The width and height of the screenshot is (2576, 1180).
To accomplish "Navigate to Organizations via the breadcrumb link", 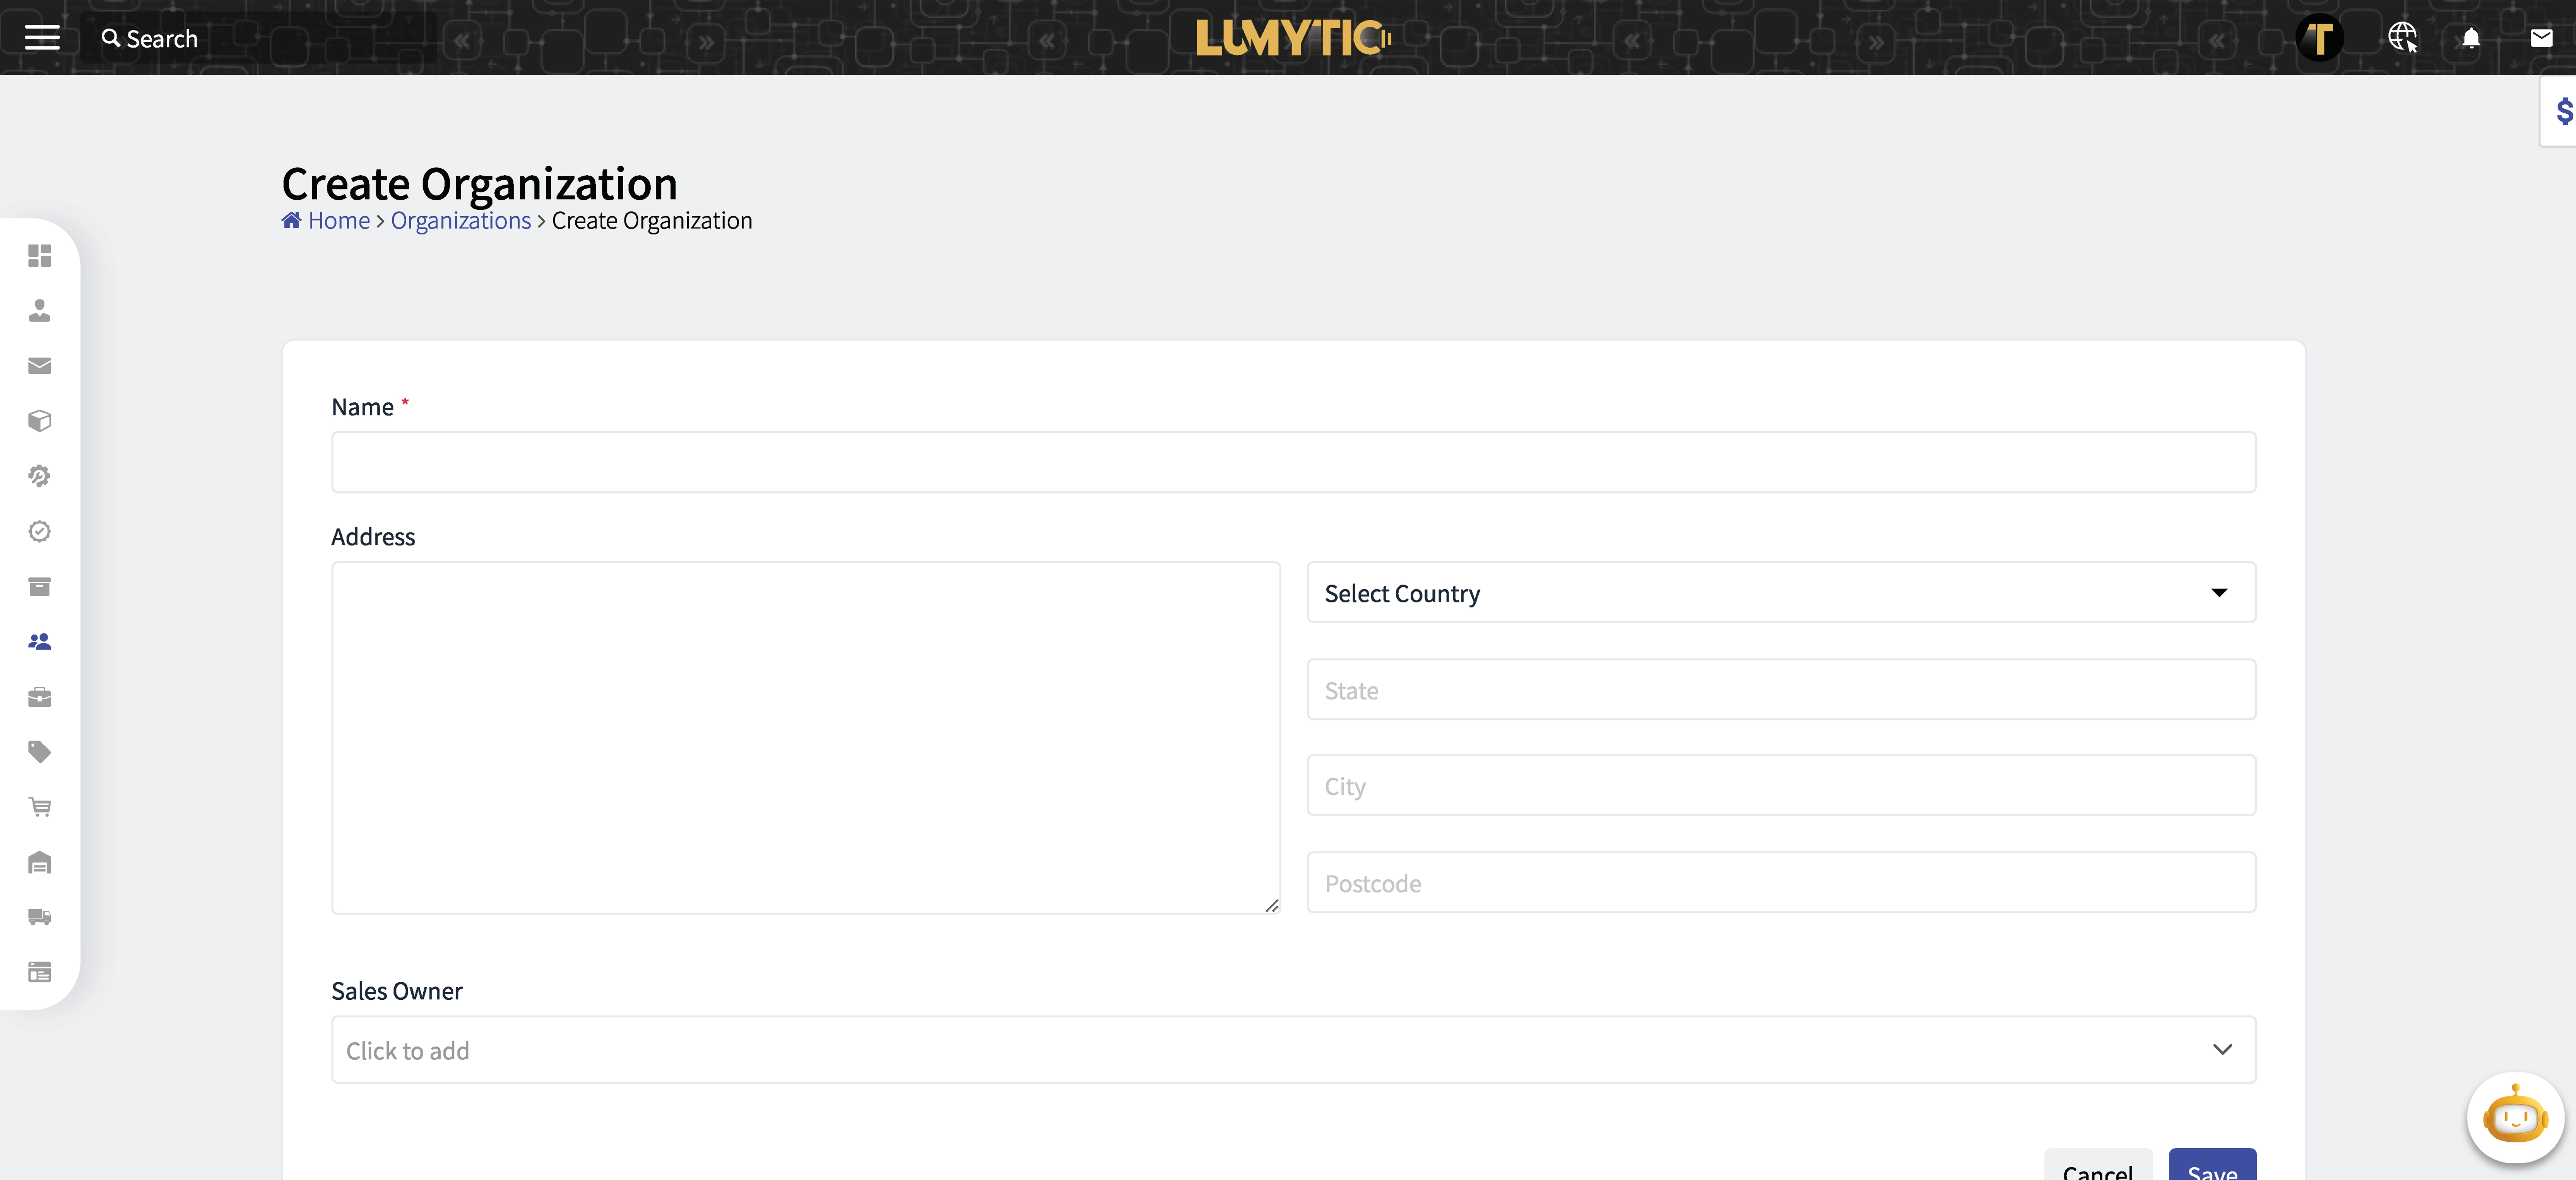I will coord(460,220).
